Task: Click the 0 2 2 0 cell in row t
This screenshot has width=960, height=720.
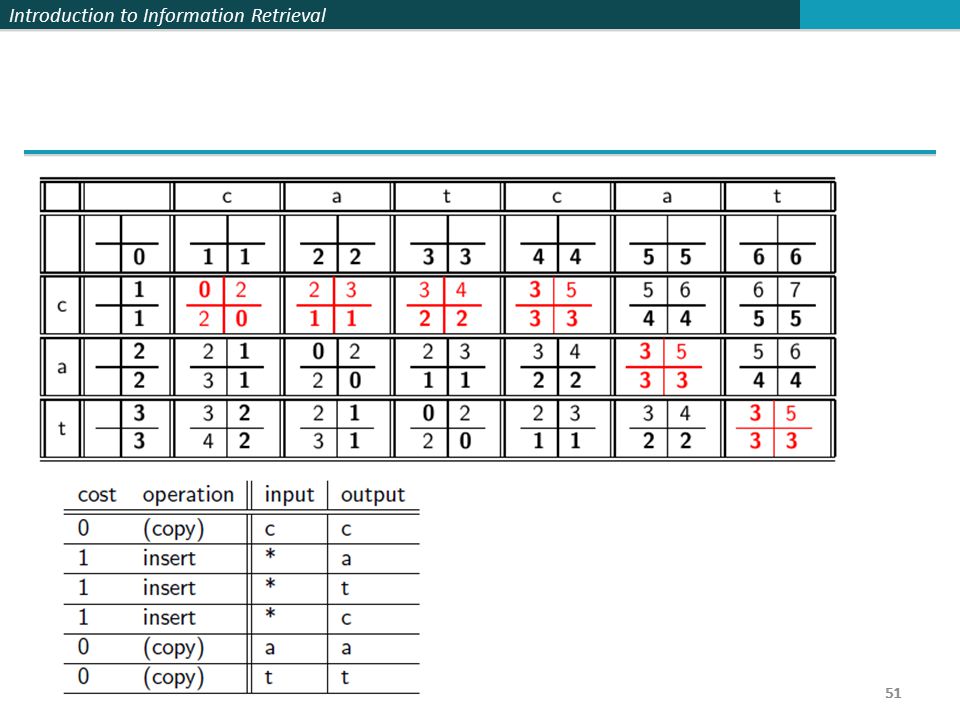Action: point(446,428)
